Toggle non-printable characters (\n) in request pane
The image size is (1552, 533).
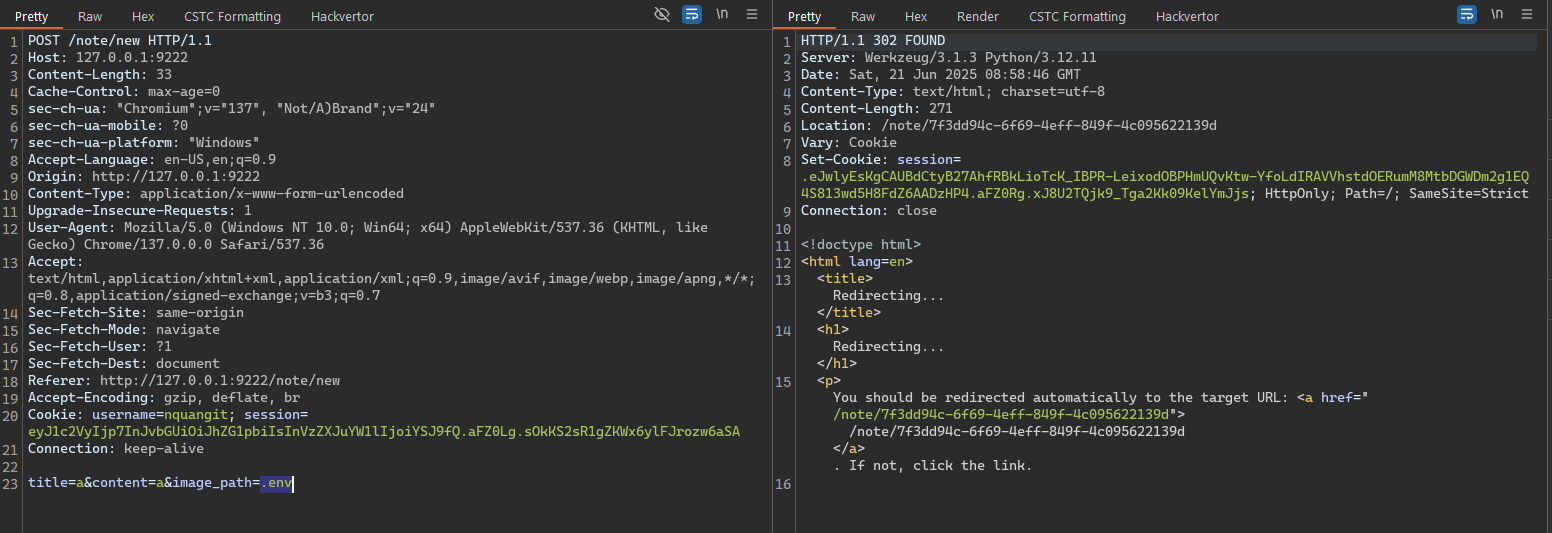[722, 14]
